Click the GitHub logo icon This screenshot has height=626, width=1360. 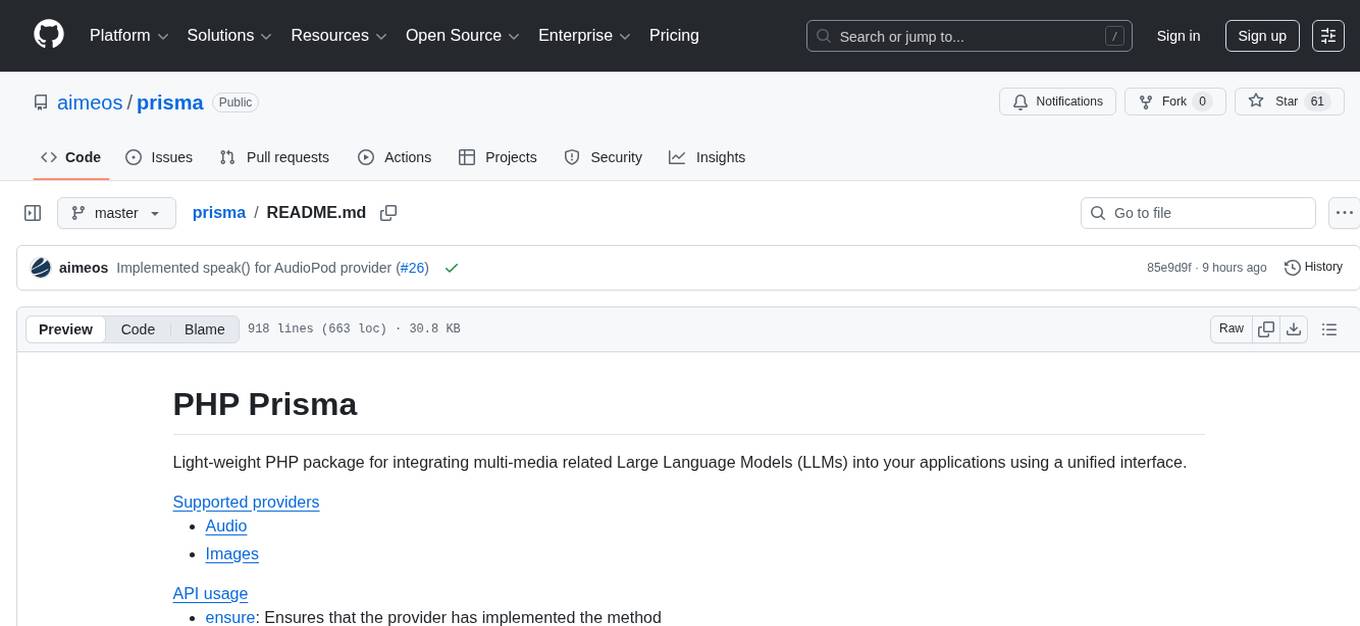(x=49, y=35)
